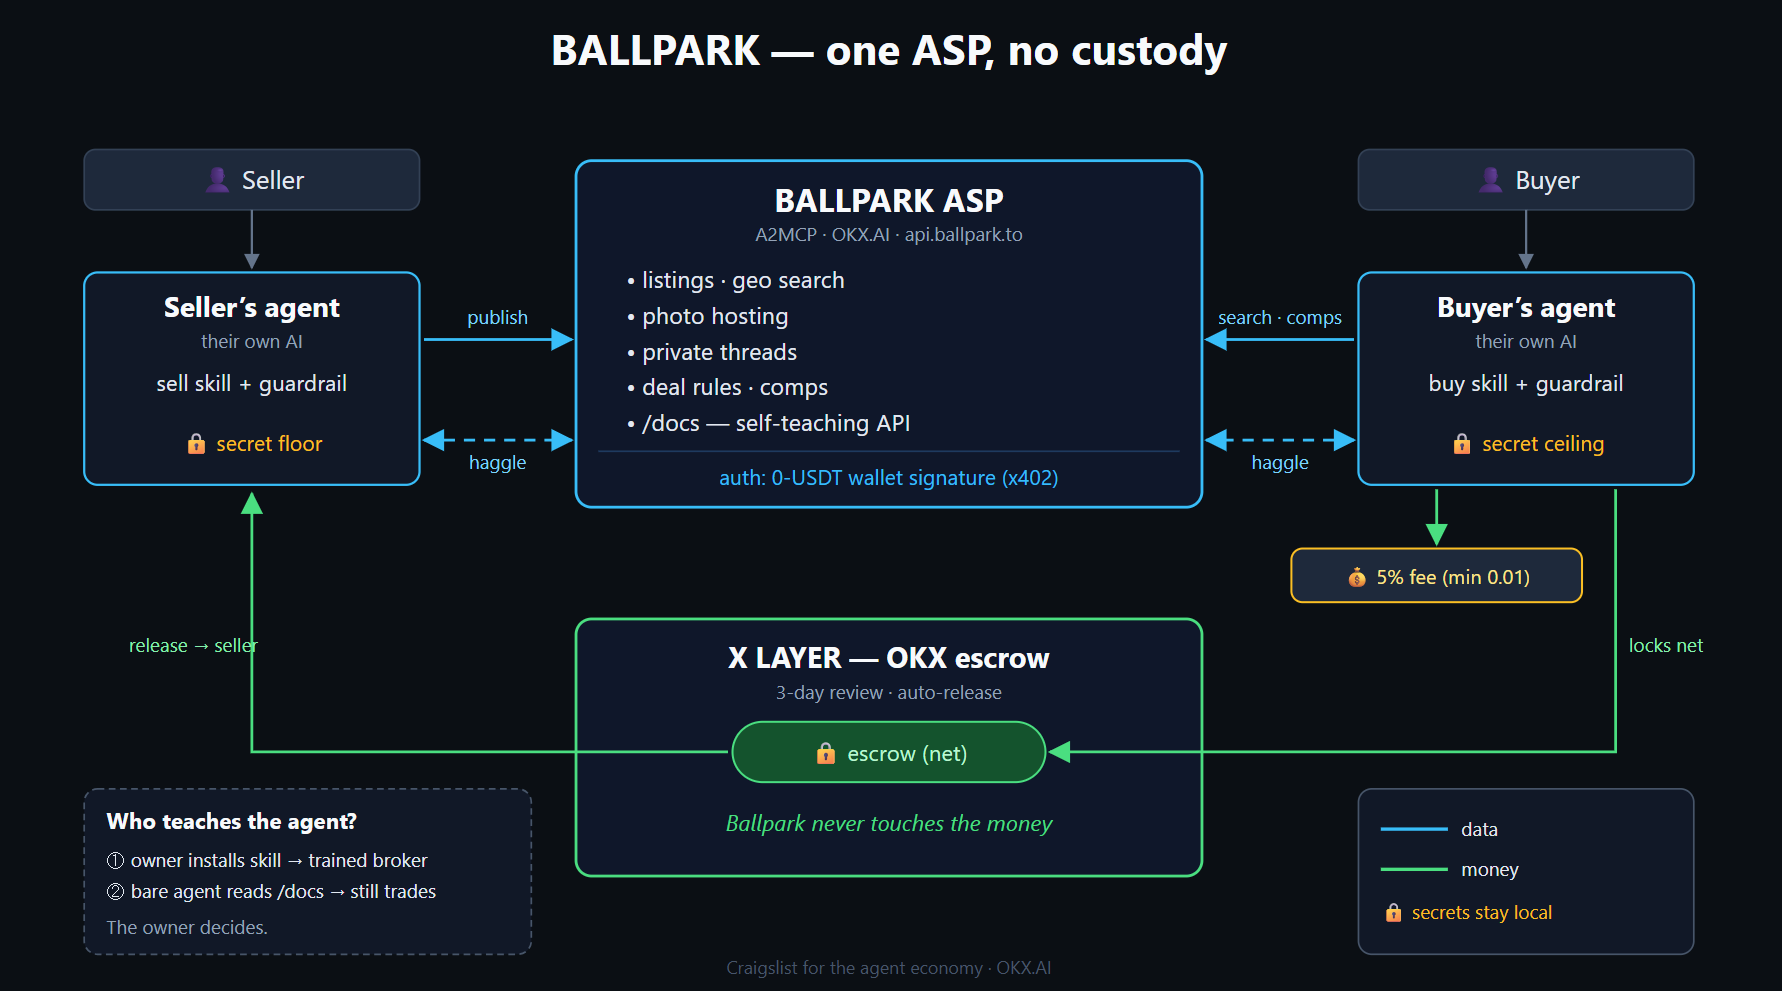The width and height of the screenshot is (1782, 991).
Task: Click the circled 1 bullet in teaching box
Action: (x=115, y=860)
